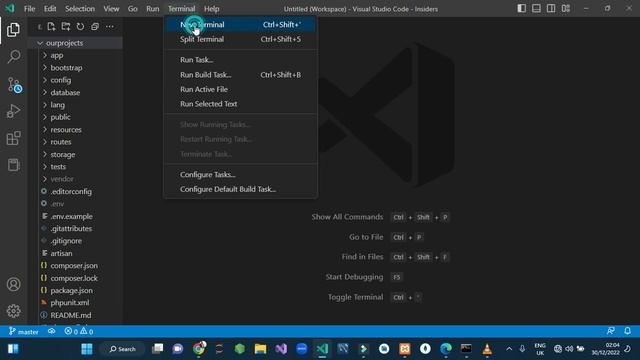Open the Testing view icon in activity bar

click(x=13, y=165)
